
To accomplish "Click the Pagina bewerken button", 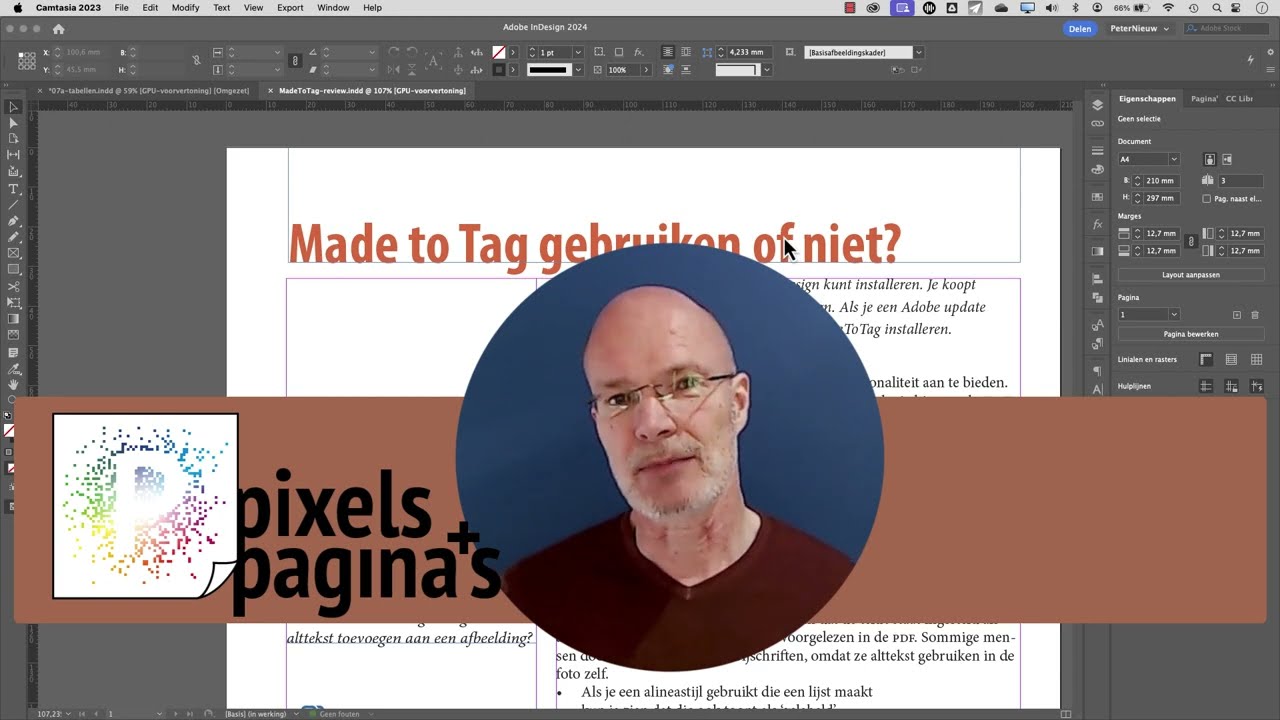I will pyautogui.click(x=1190, y=334).
